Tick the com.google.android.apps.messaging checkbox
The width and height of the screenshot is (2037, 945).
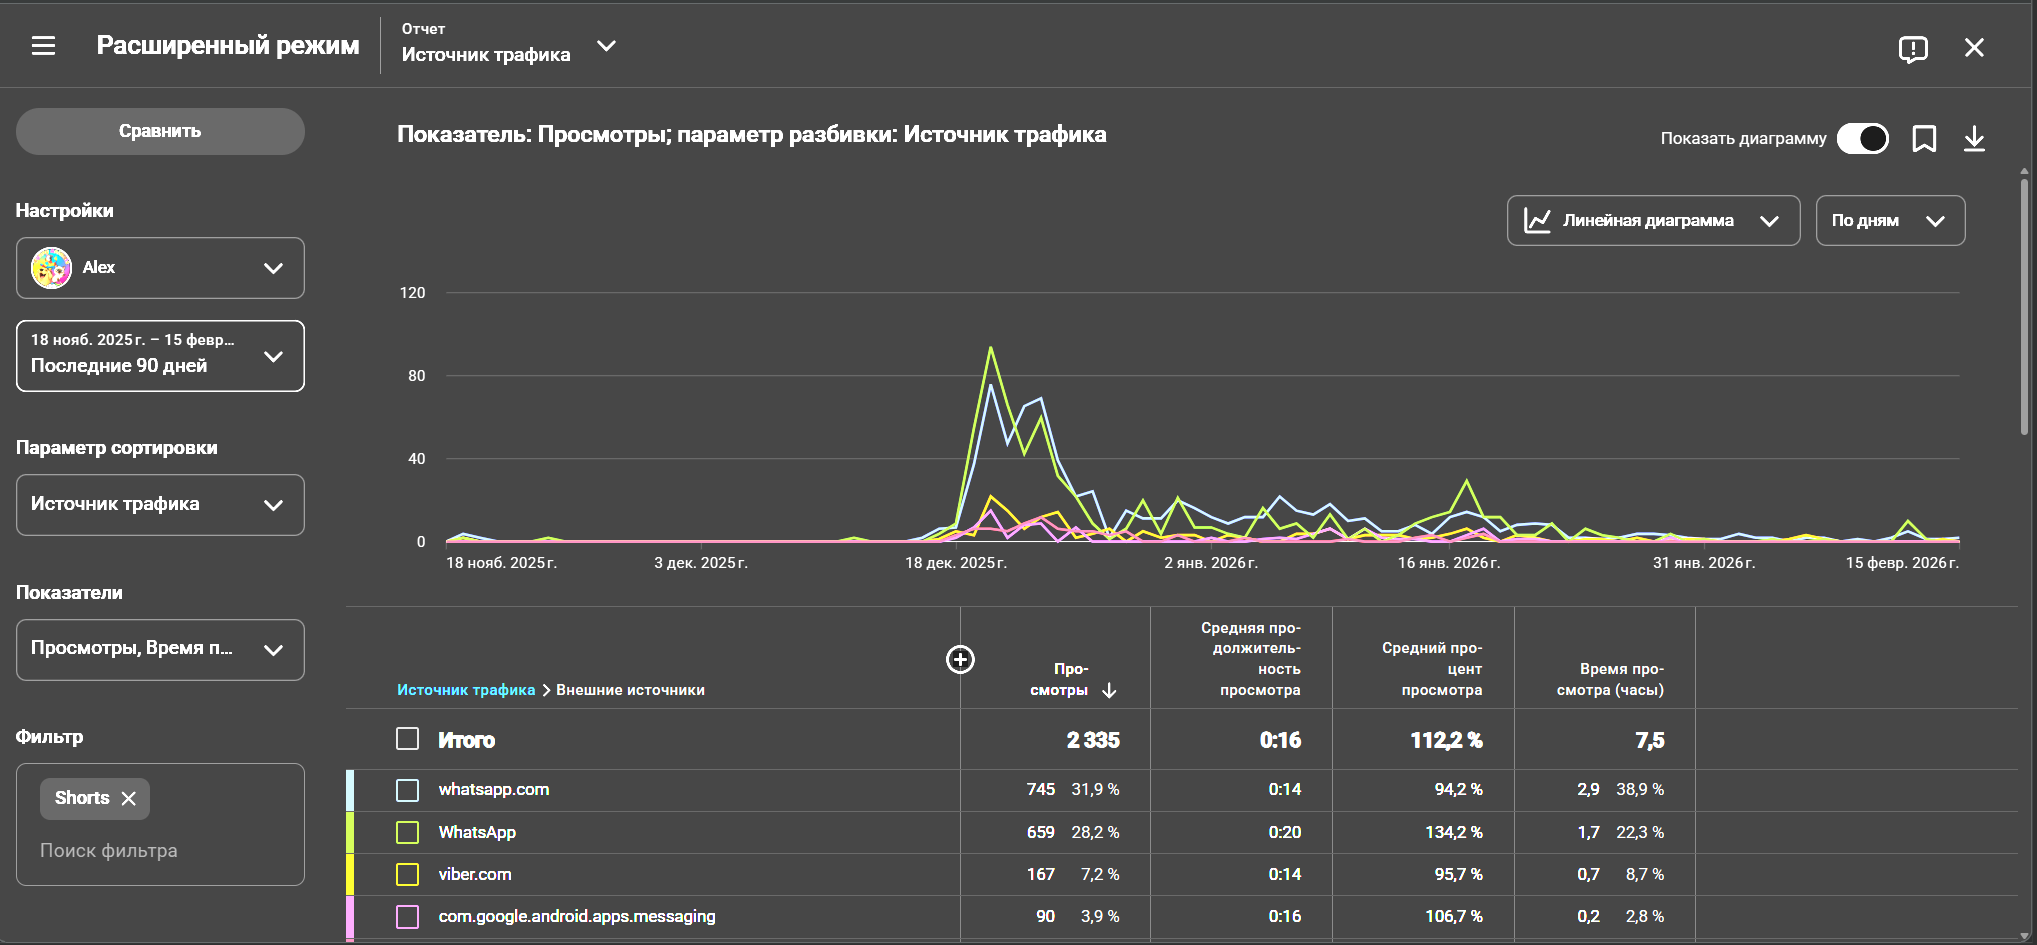[407, 916]
